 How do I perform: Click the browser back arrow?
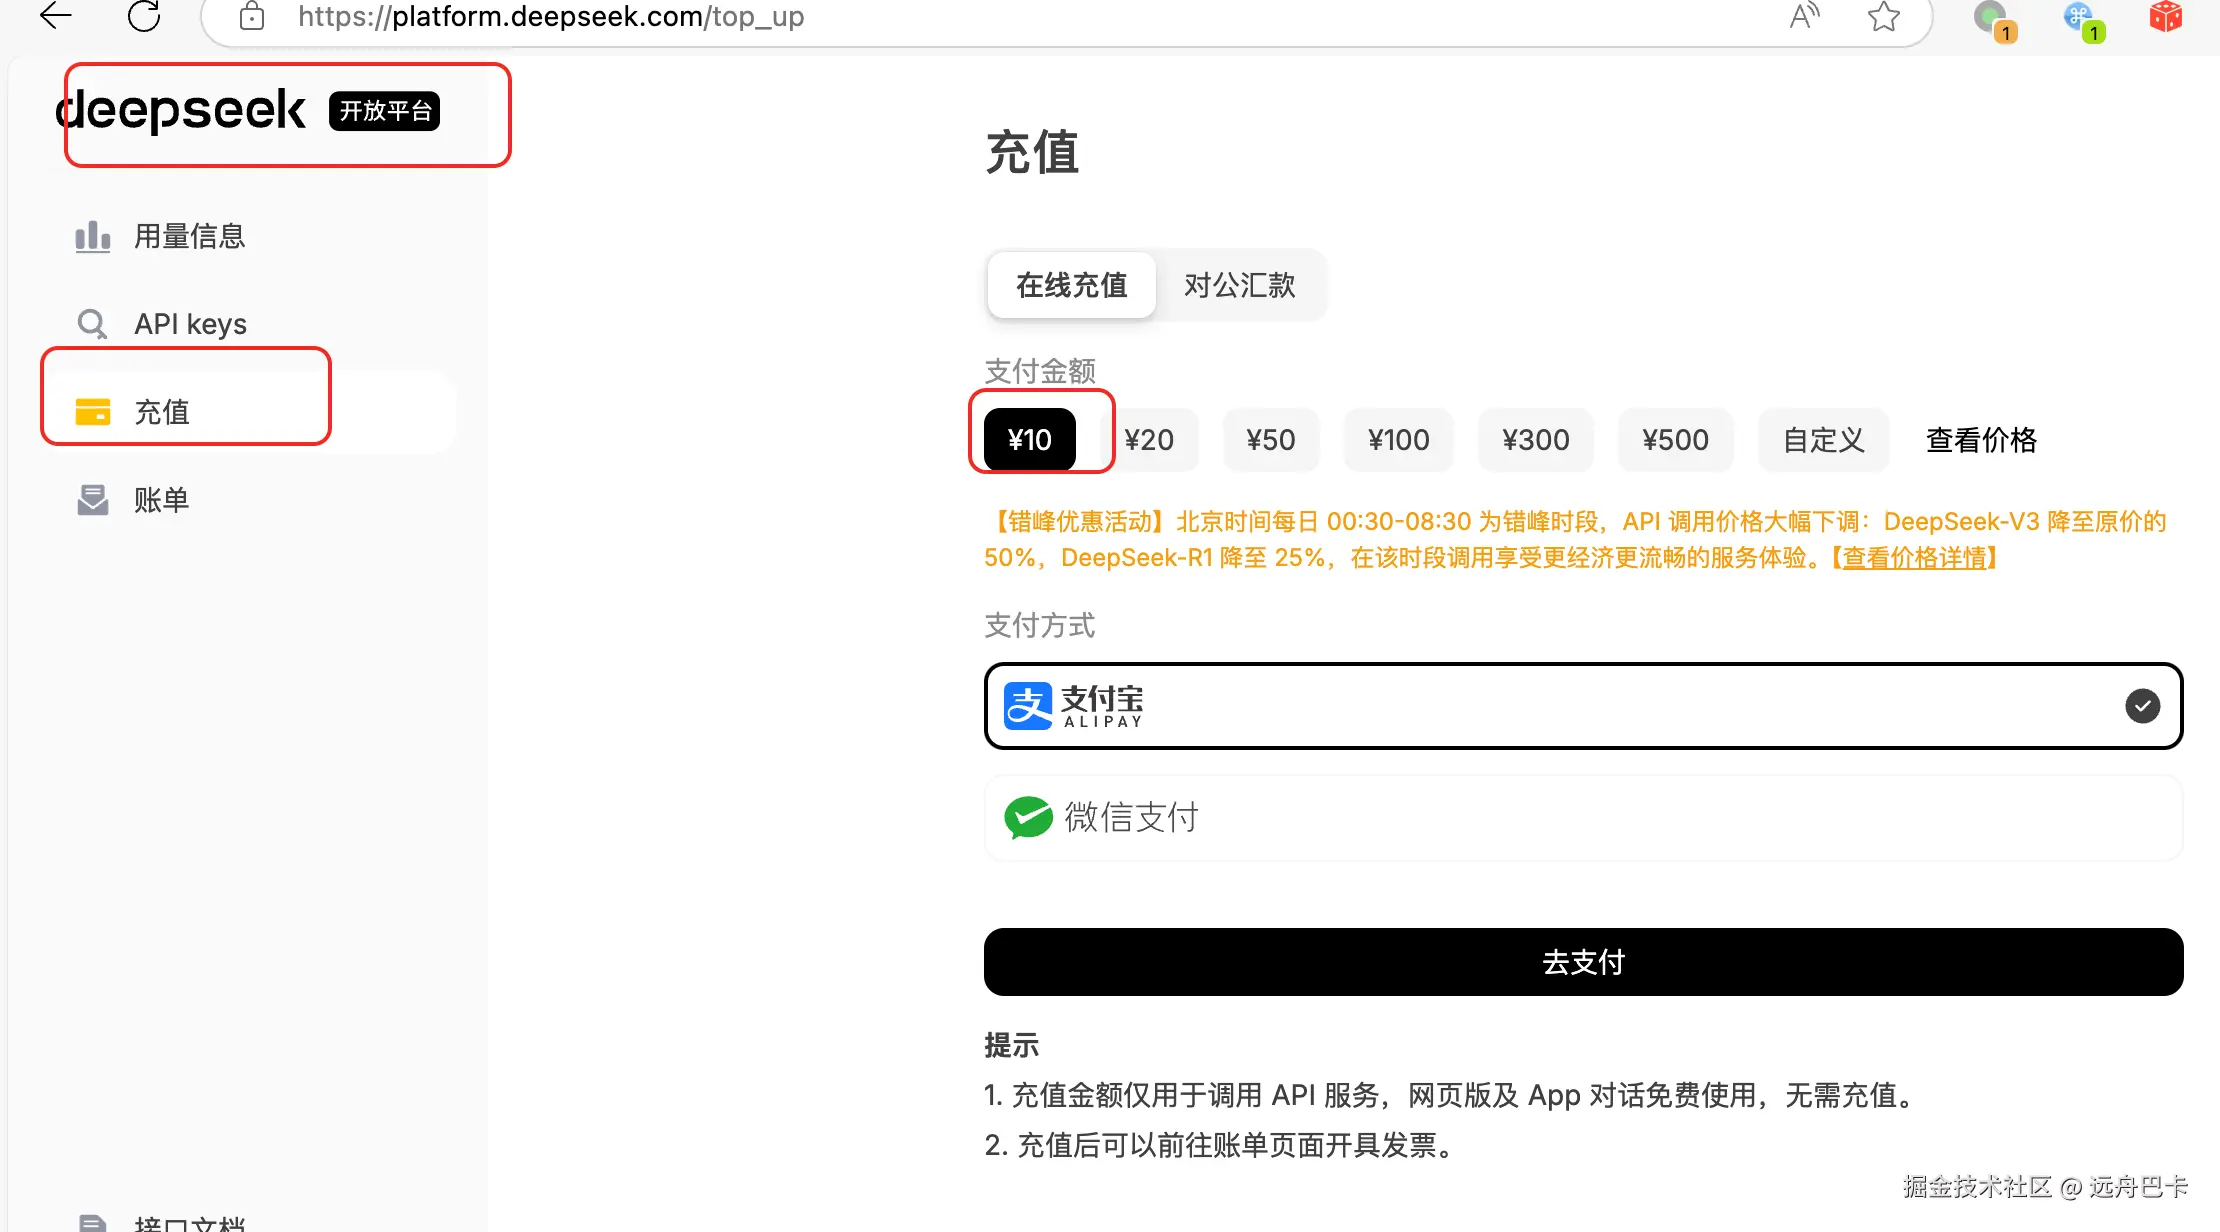[56, 16]
